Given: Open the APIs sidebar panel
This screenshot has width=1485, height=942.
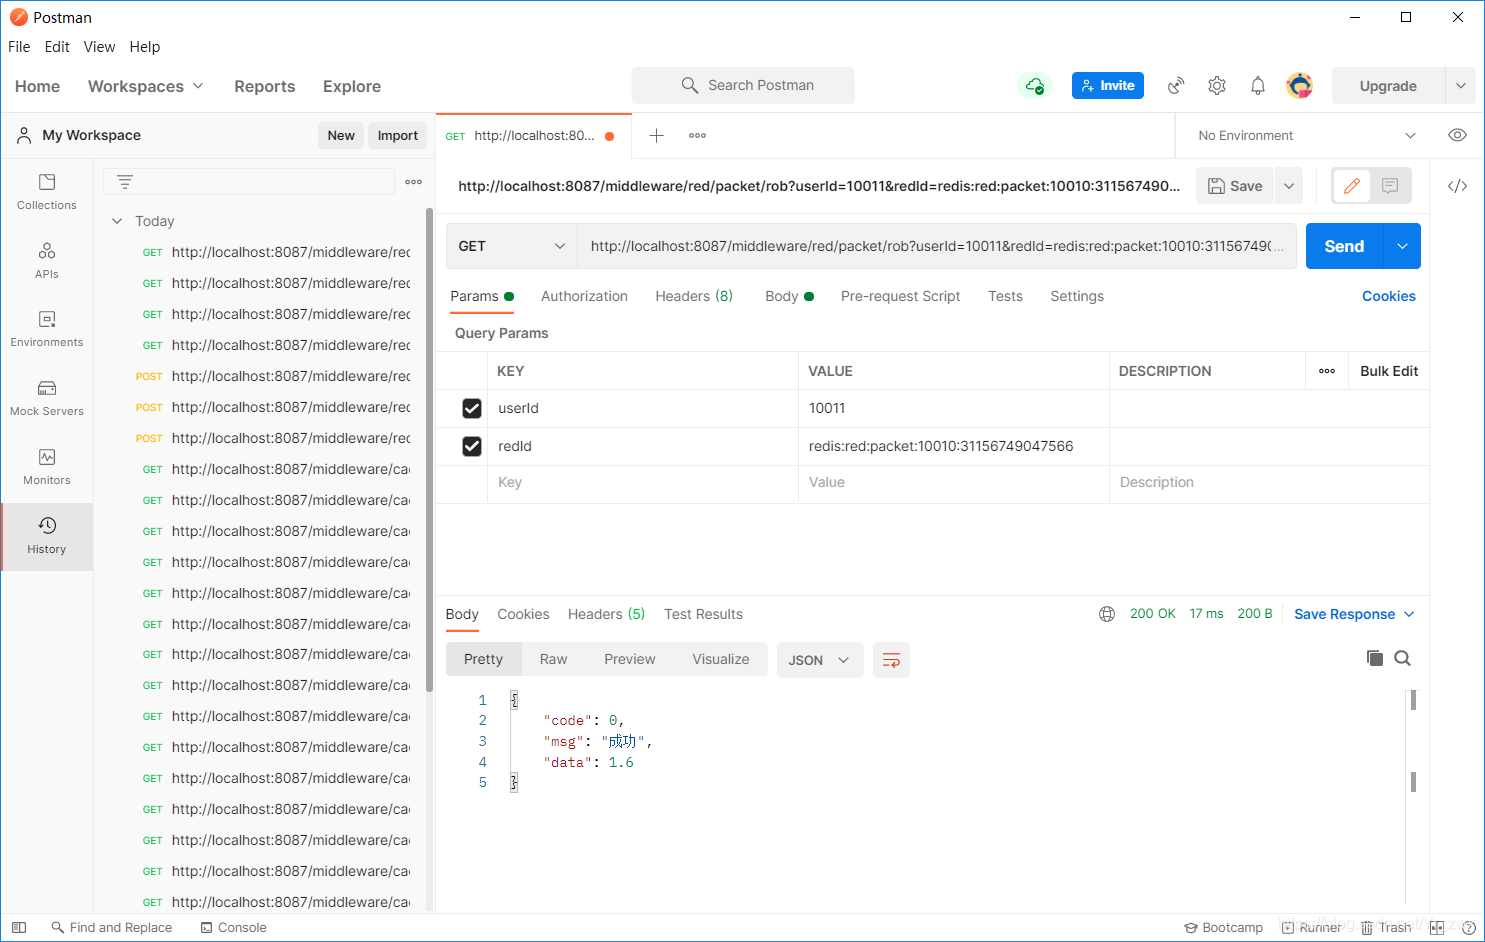Looking at the screenshot, I should pos(47,261).
